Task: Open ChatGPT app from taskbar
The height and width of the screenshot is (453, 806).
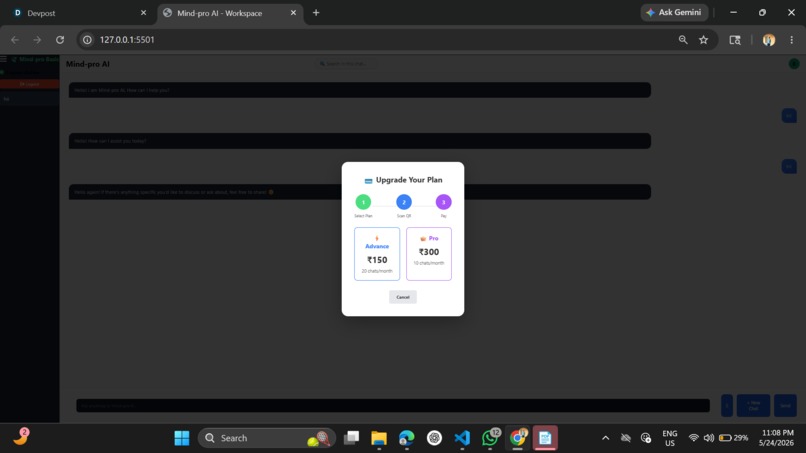Action: click(434, 438)
